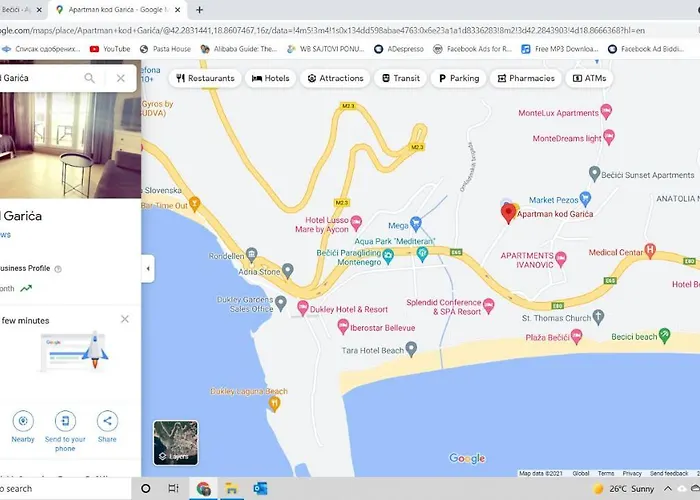Expand system tray hidden icons arrow
The width and height of the screenshot is (700, 500).
click(667, 488)
